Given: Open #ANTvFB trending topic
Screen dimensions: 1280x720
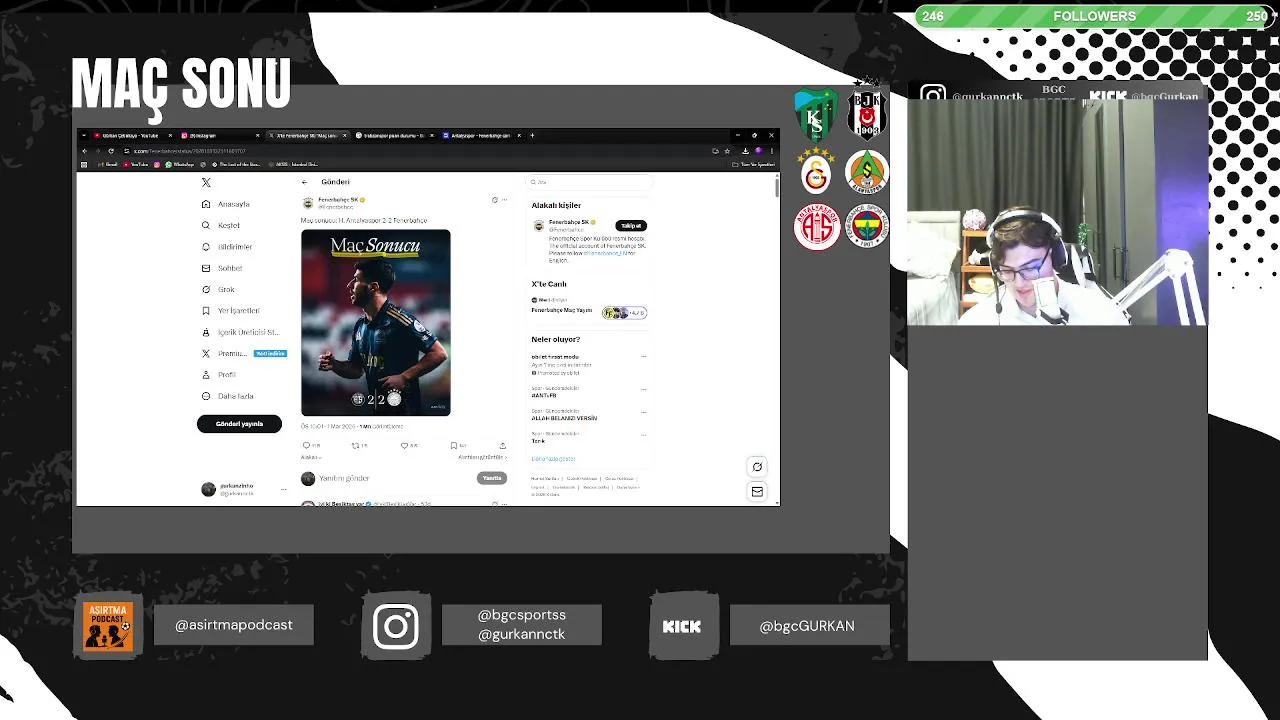Looking at the screenshot, I should pos(544,395).
